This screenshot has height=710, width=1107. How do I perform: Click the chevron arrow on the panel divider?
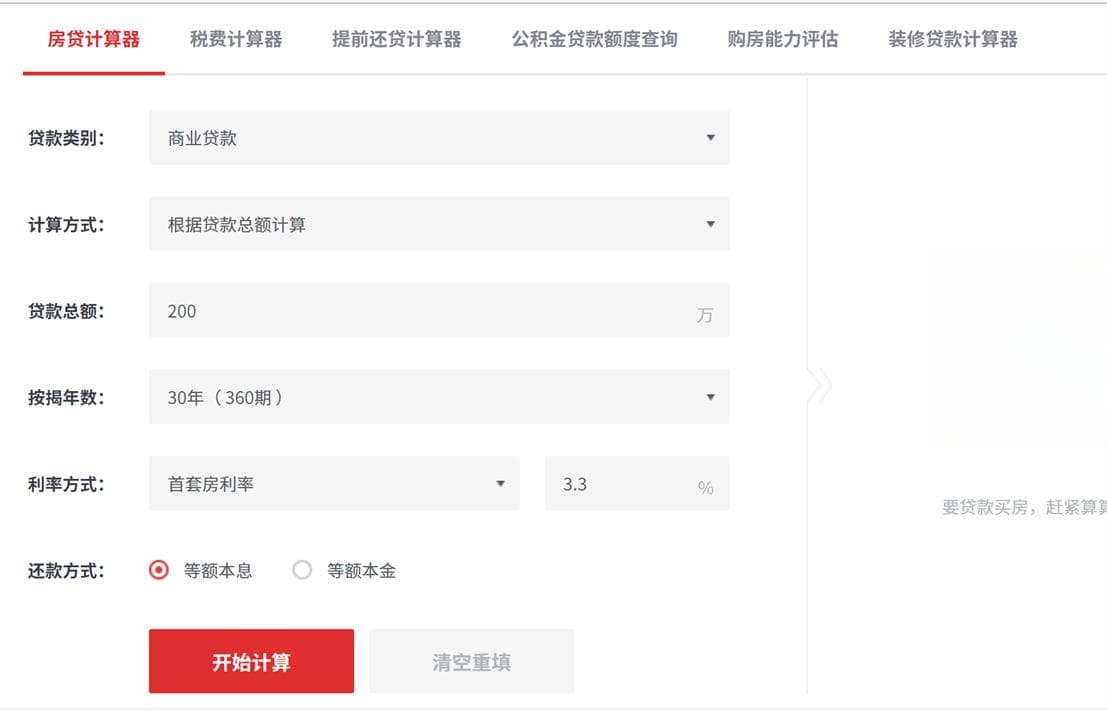pyautogui.click(x=820, y=385)
